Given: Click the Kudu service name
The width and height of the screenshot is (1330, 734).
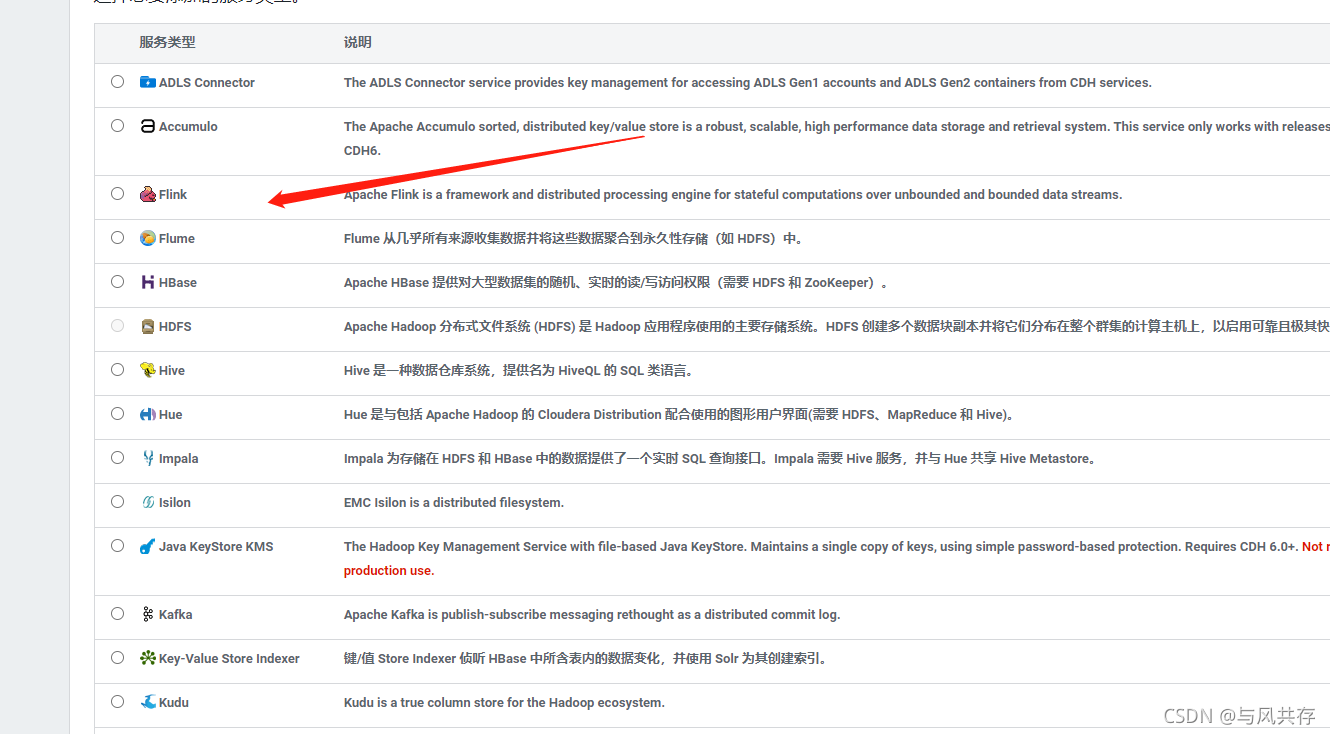Looking at the screenshot, I should 174,703.
